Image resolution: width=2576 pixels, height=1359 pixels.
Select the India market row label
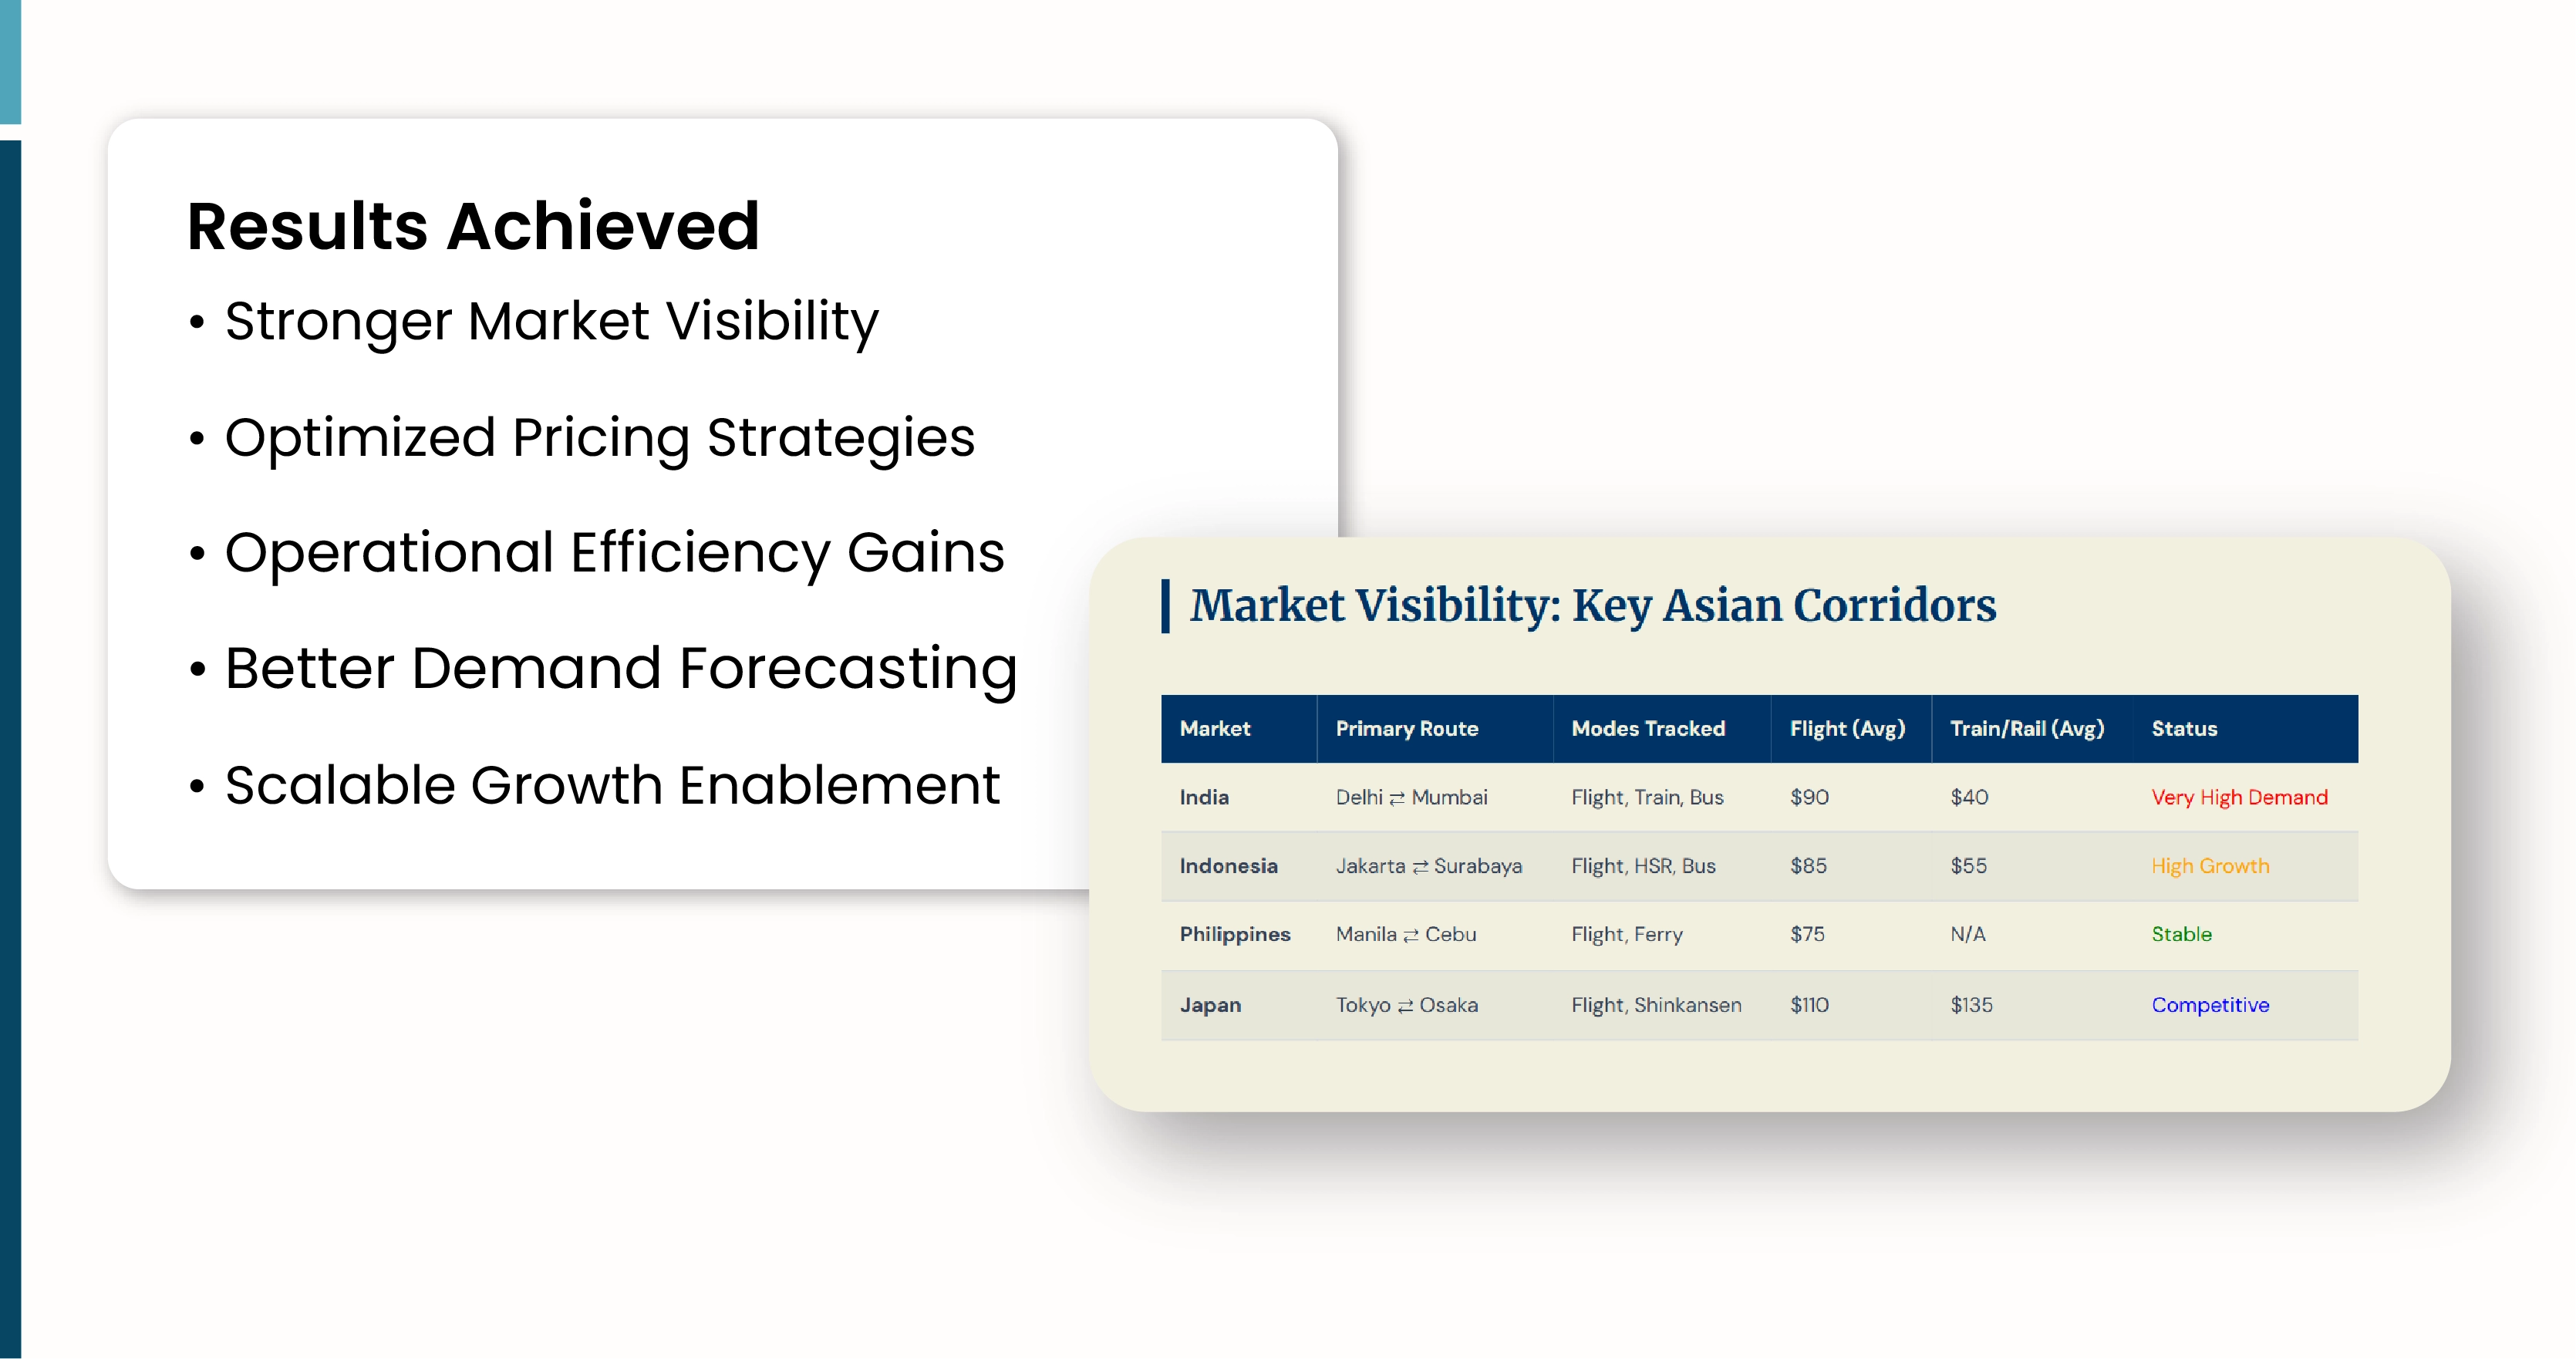click(x=1204, y=797)
